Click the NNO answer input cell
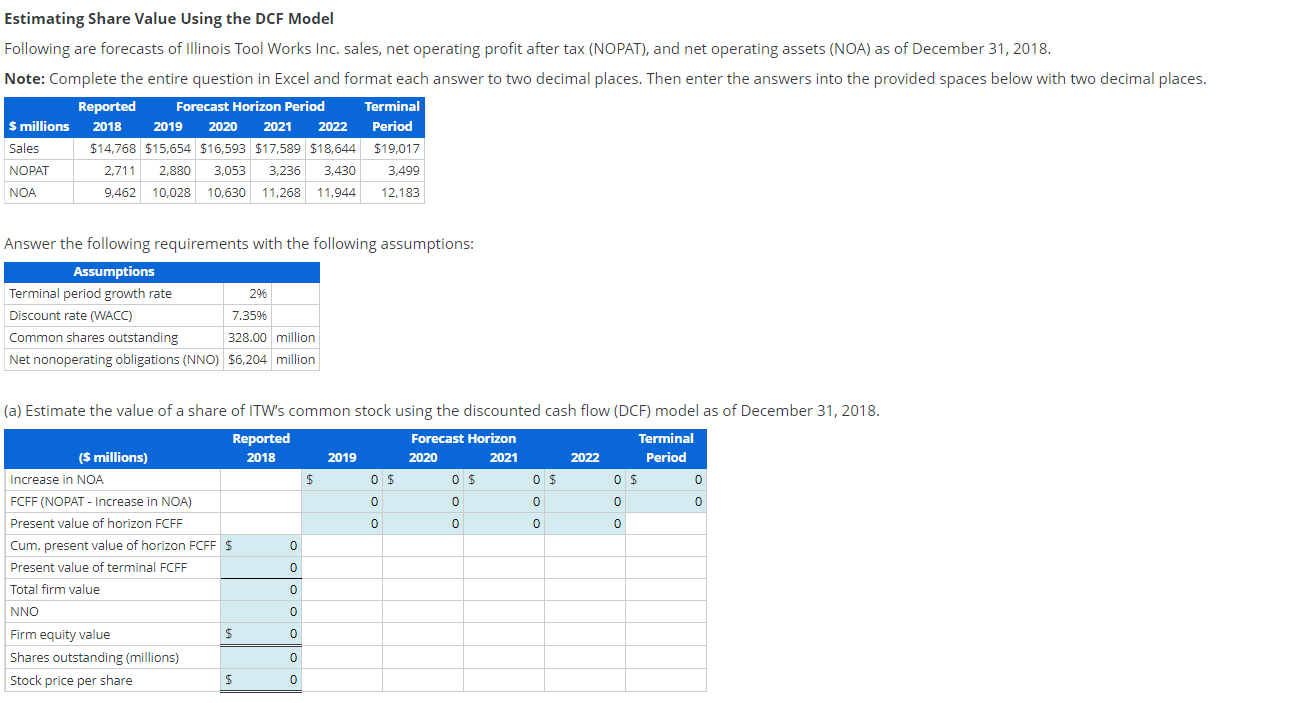The width and height of the screenshot is (1316, 703). coord(262,611)
